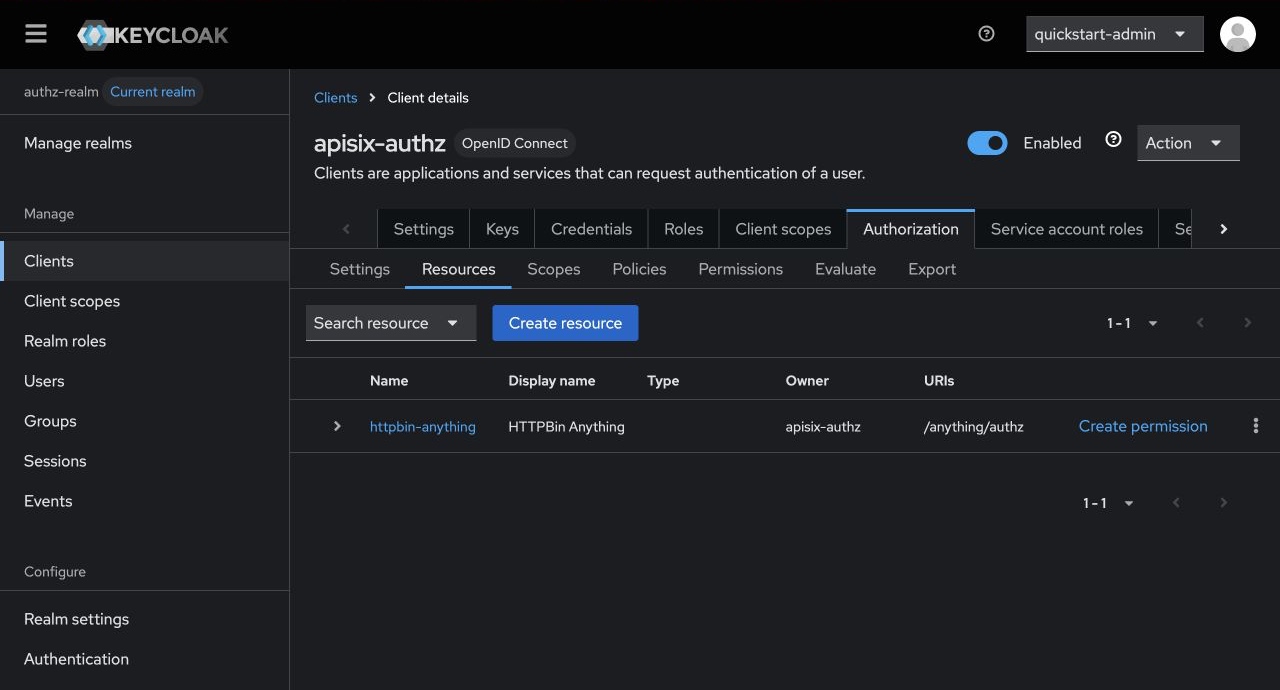Click the Create permission link
This screenshot has width=1280, height=690.
[1143, 426]
